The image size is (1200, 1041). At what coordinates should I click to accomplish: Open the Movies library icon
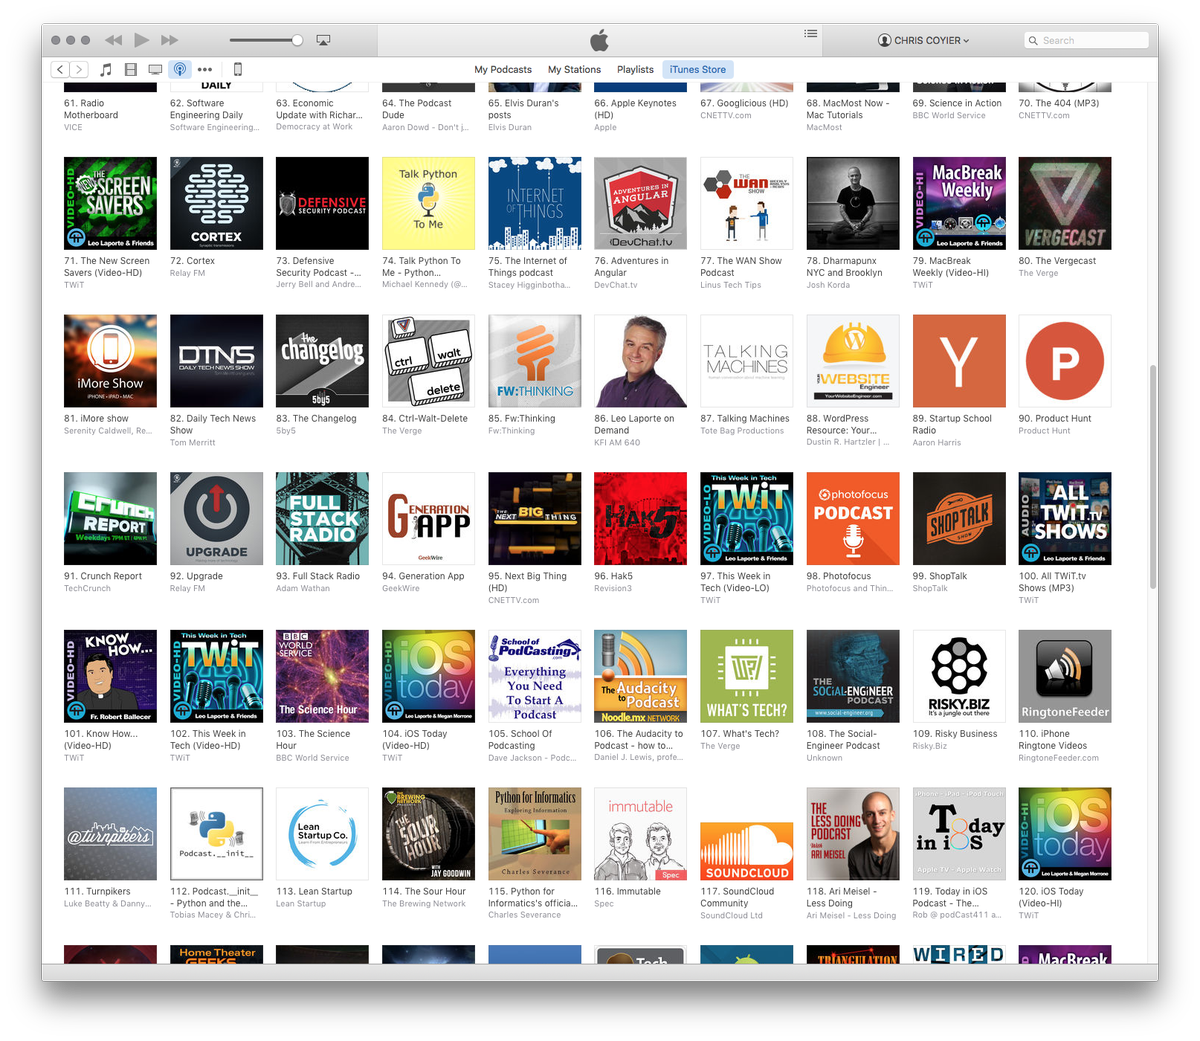coord(131,69)
